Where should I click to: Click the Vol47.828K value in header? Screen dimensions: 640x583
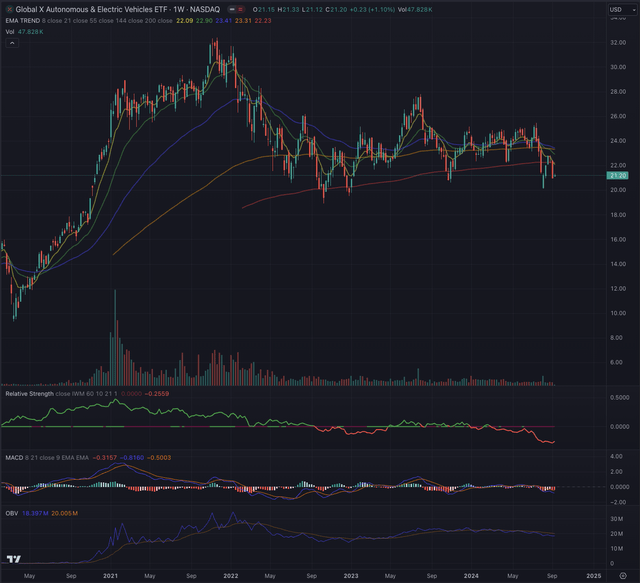click(415, 9)
